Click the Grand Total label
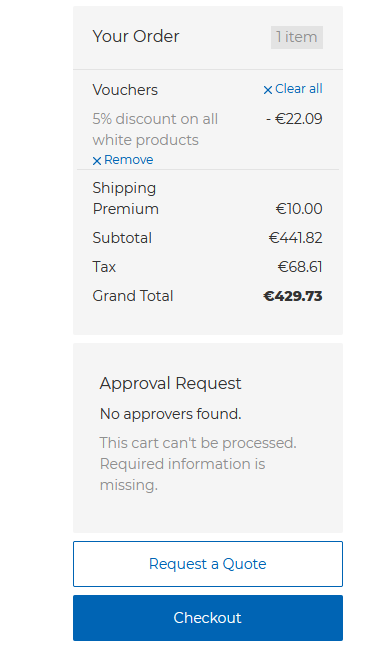The height and width of the screenshot is (656, 374). pos(133,296)
